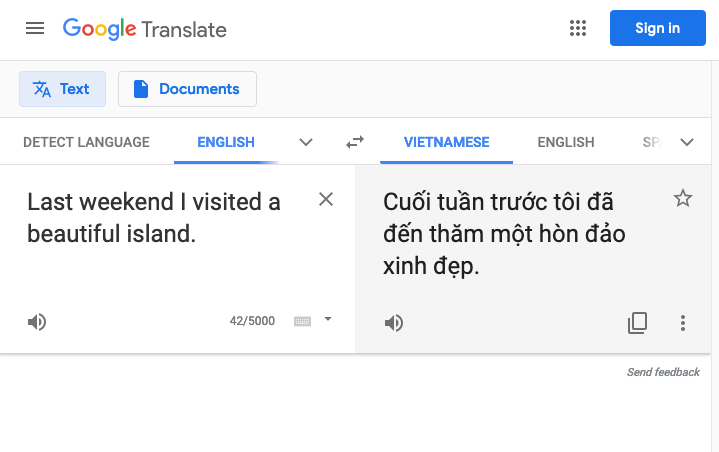
Task: Save translation with the star icon
Action: pyautogui.click(x=683, y=198)
